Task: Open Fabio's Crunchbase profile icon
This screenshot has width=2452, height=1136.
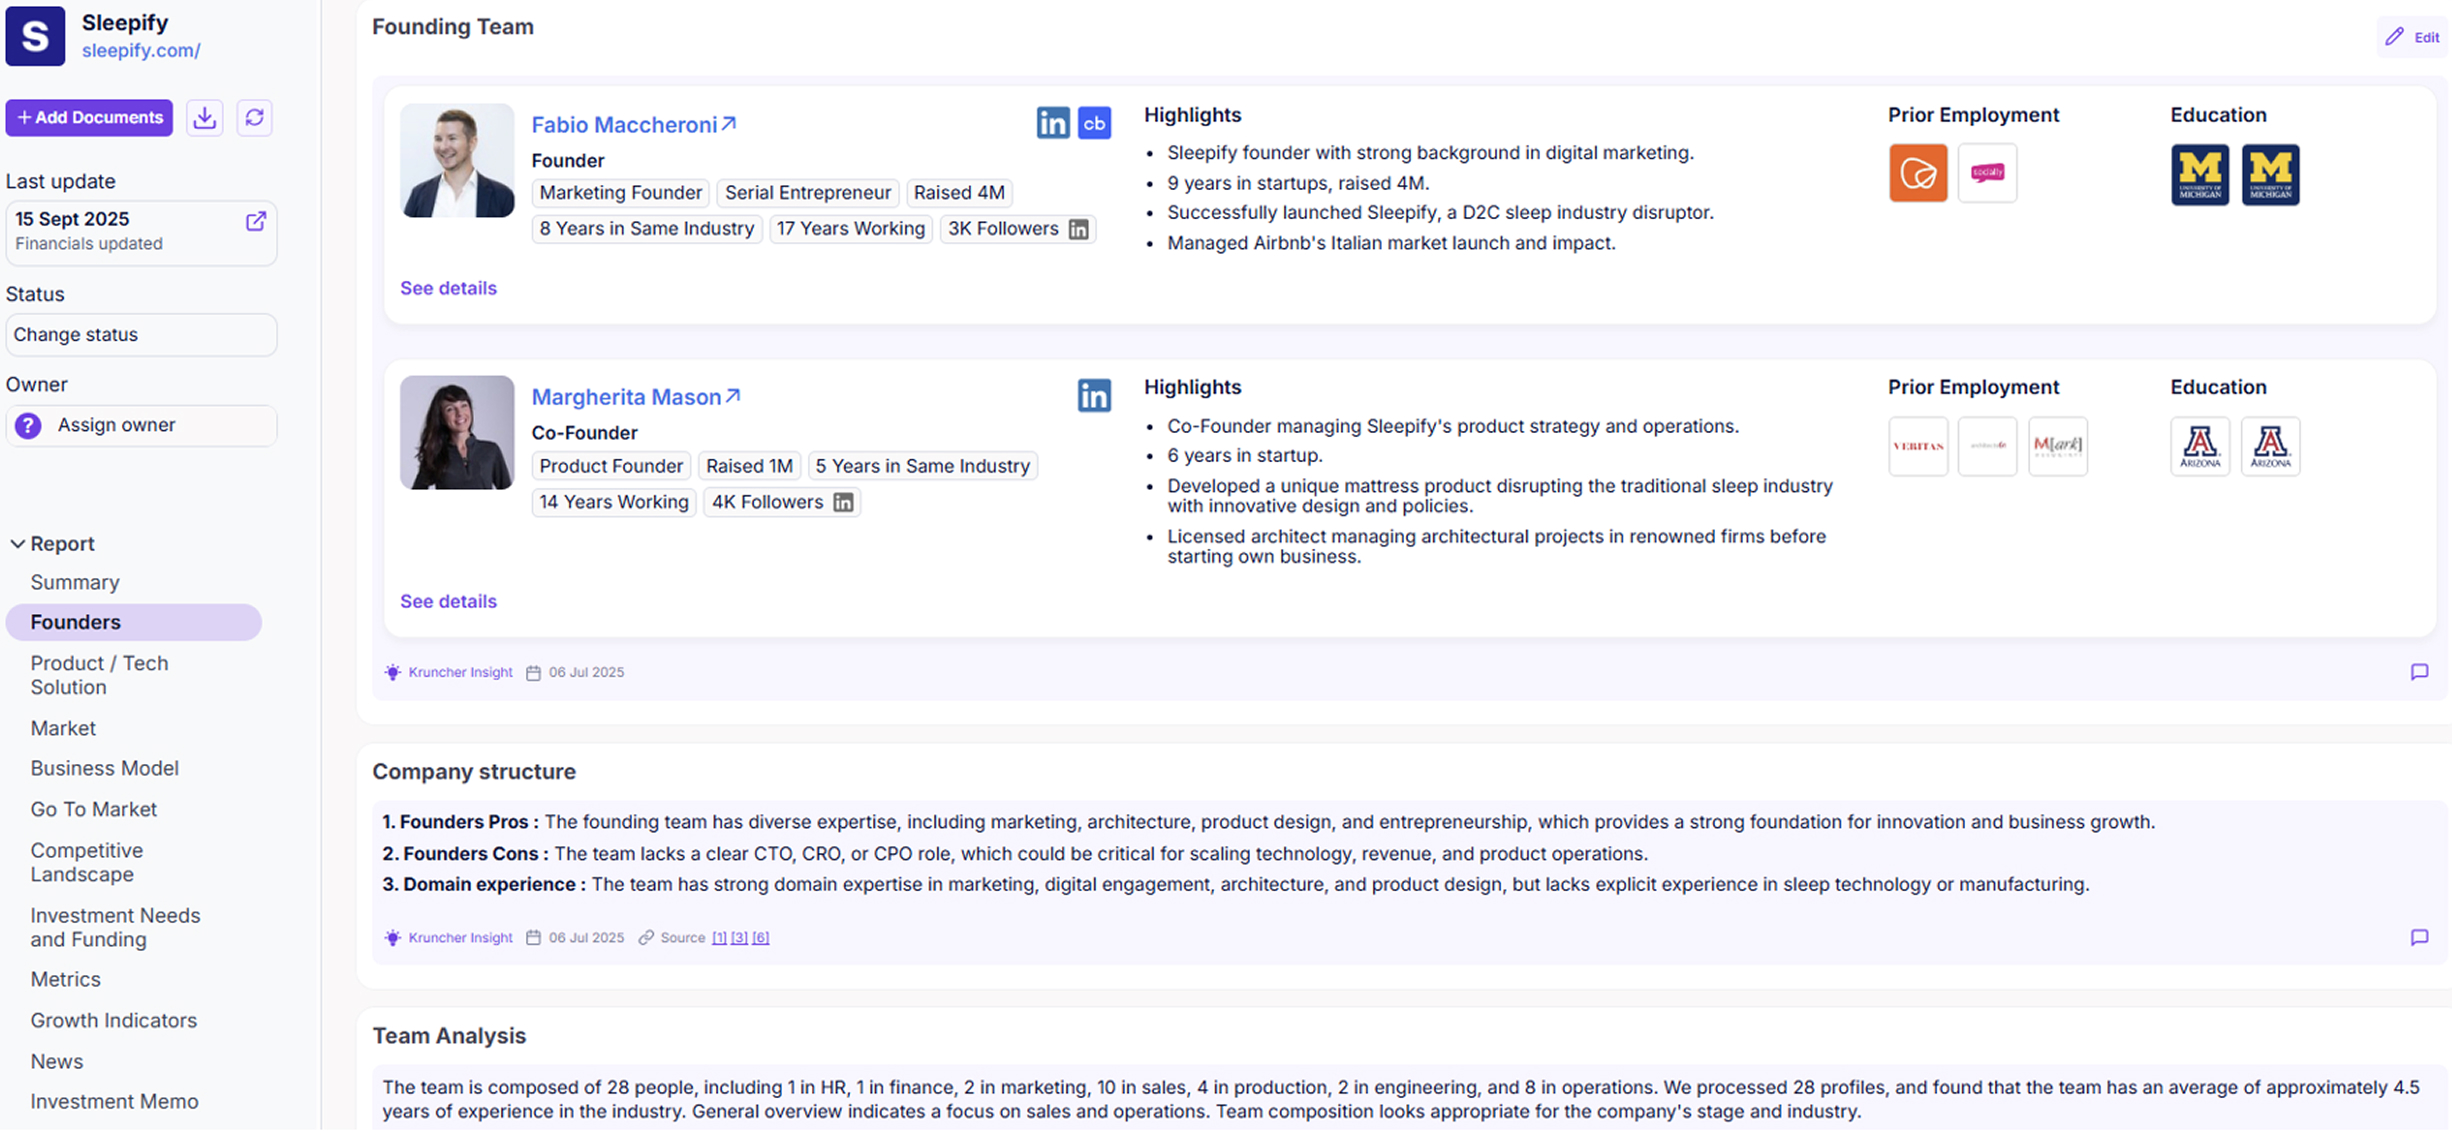Action: pyautogui.click(x=1094, y=123)
